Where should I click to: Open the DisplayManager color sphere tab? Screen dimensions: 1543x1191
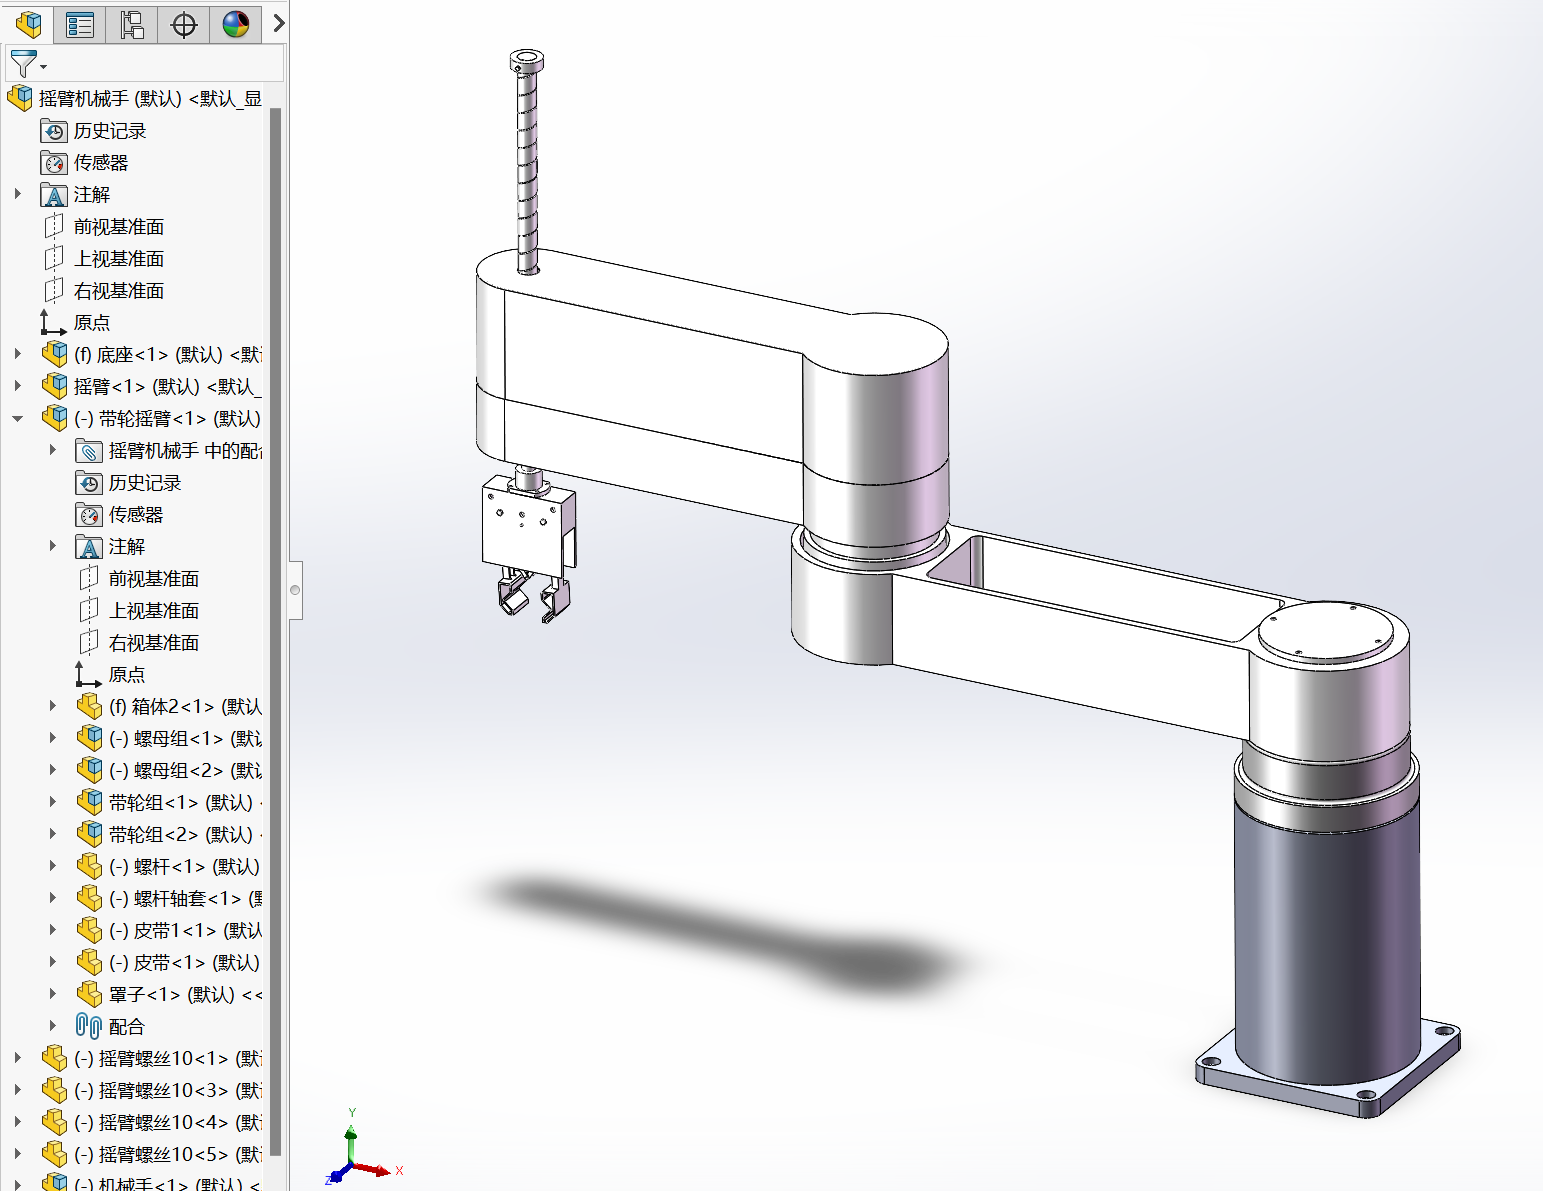click(x=236, y=24)
